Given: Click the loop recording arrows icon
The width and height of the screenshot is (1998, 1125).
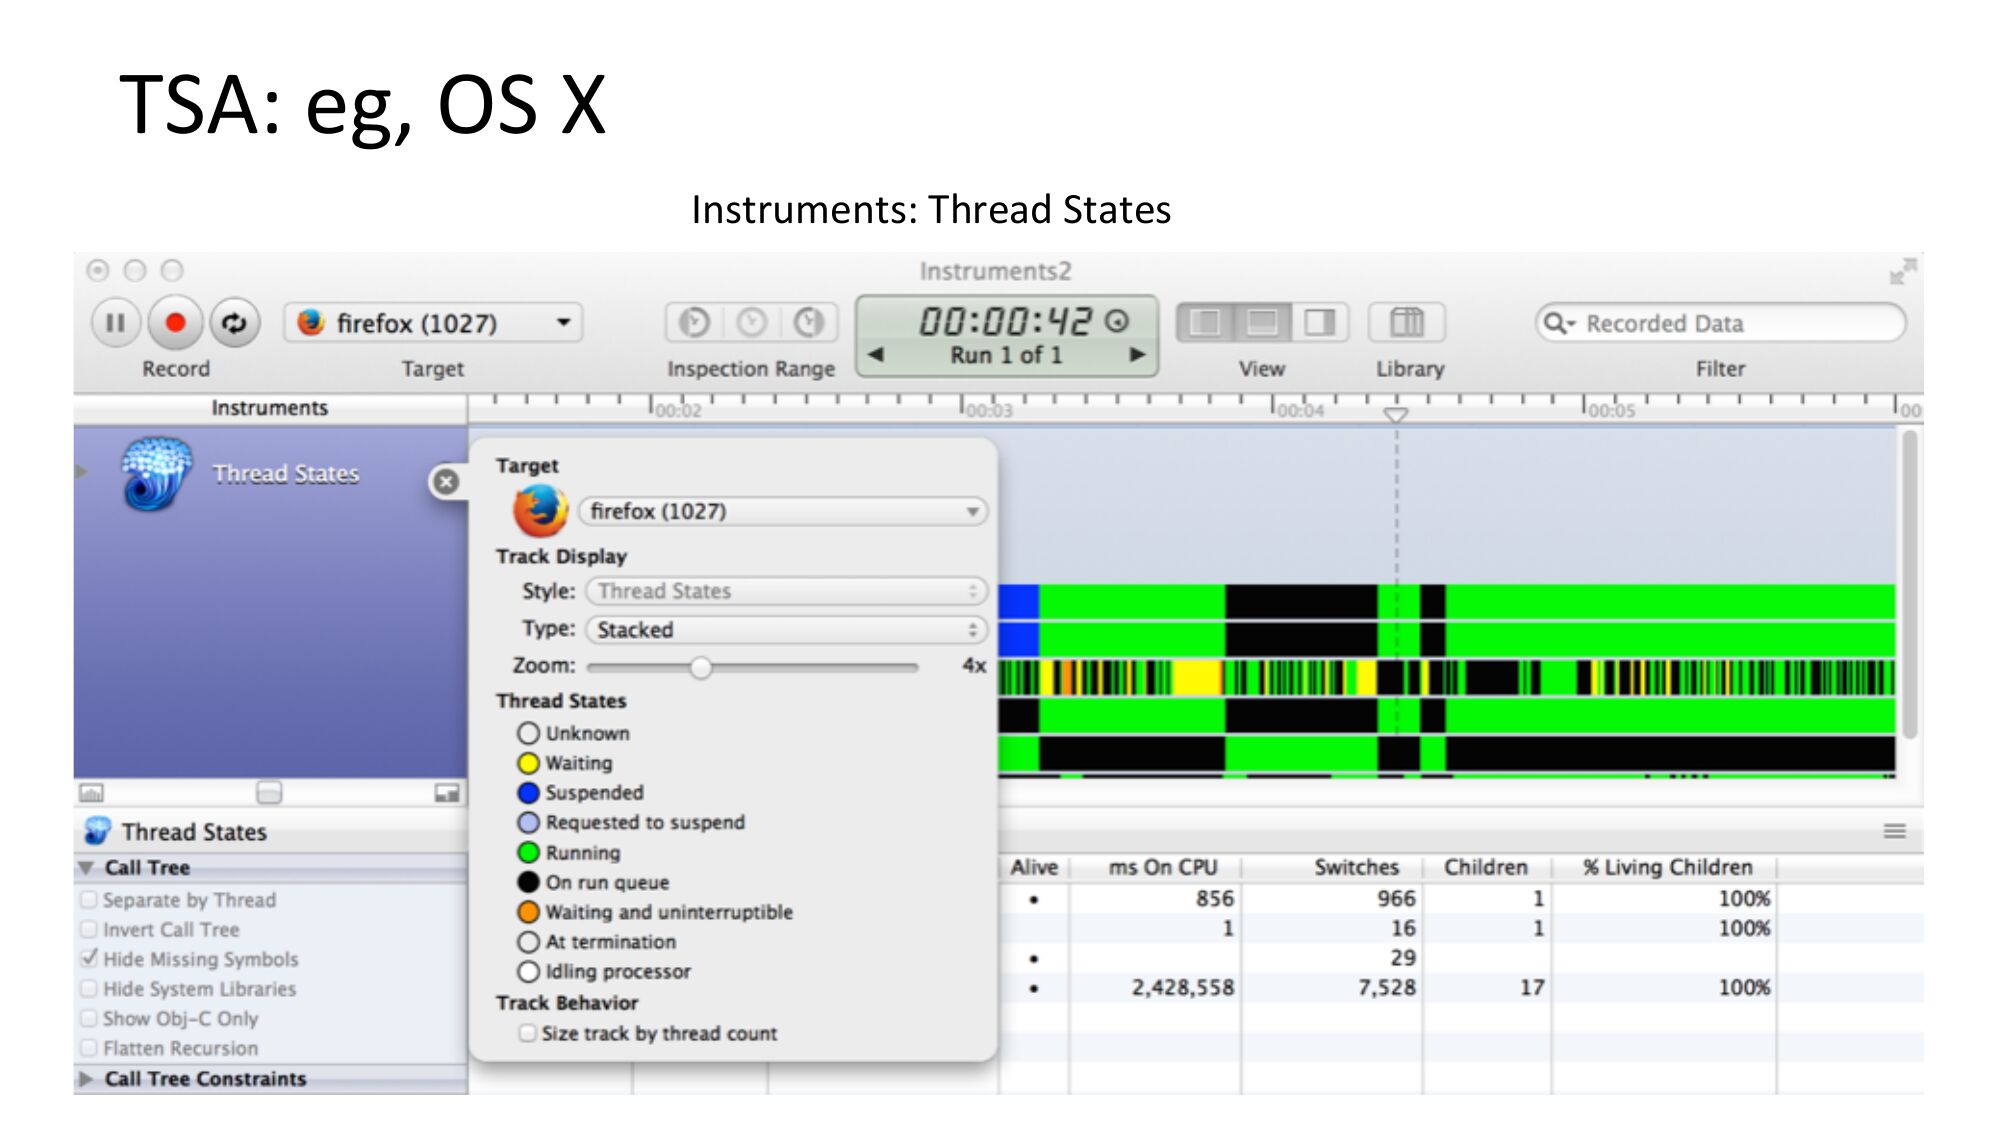Looking at the screenshot, I should [x=234, y=323].
